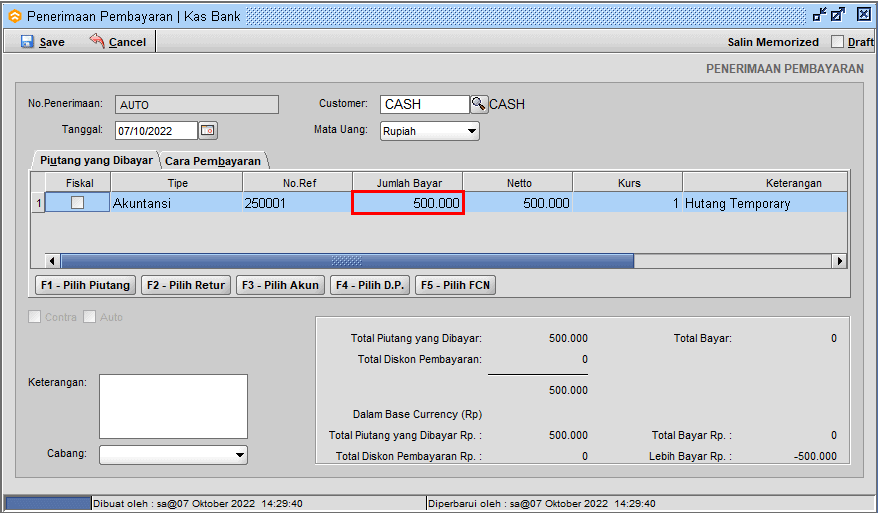
Task: Toggle the Auto checkbox
Action: click(x=90, y=317)
